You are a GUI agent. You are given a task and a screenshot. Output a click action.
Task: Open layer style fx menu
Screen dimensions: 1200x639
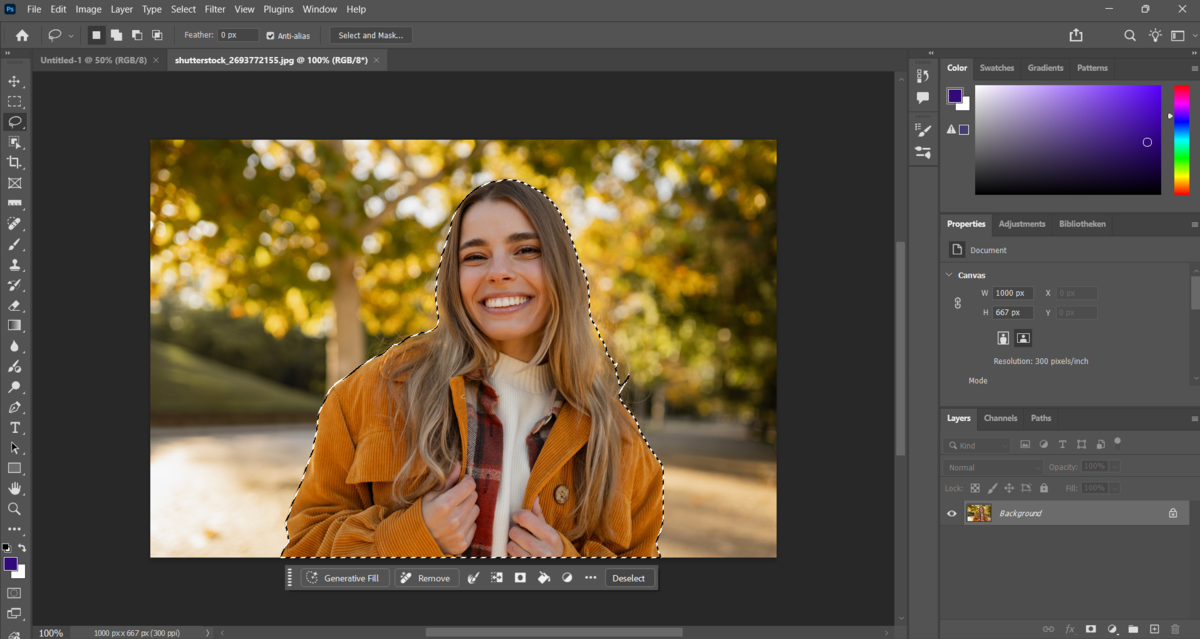1070,629
